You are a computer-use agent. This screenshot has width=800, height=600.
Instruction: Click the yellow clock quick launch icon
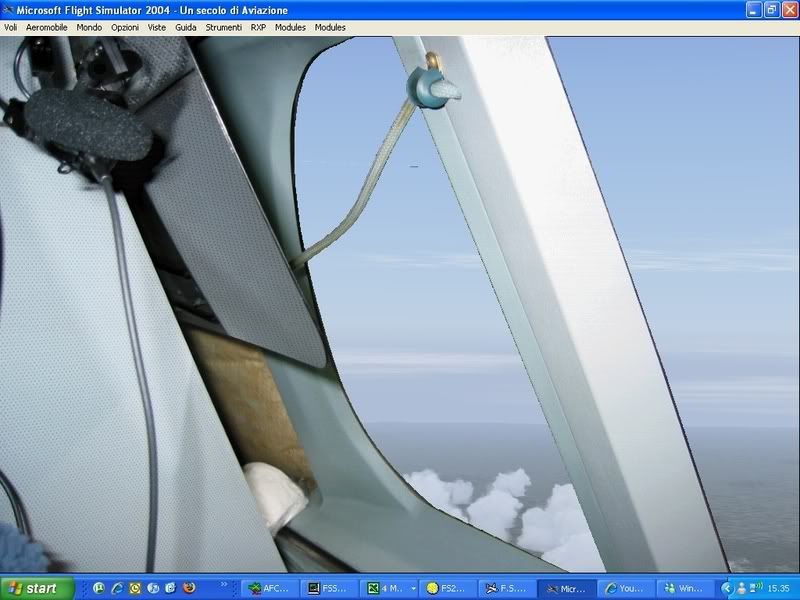click(x=135, y=588)
